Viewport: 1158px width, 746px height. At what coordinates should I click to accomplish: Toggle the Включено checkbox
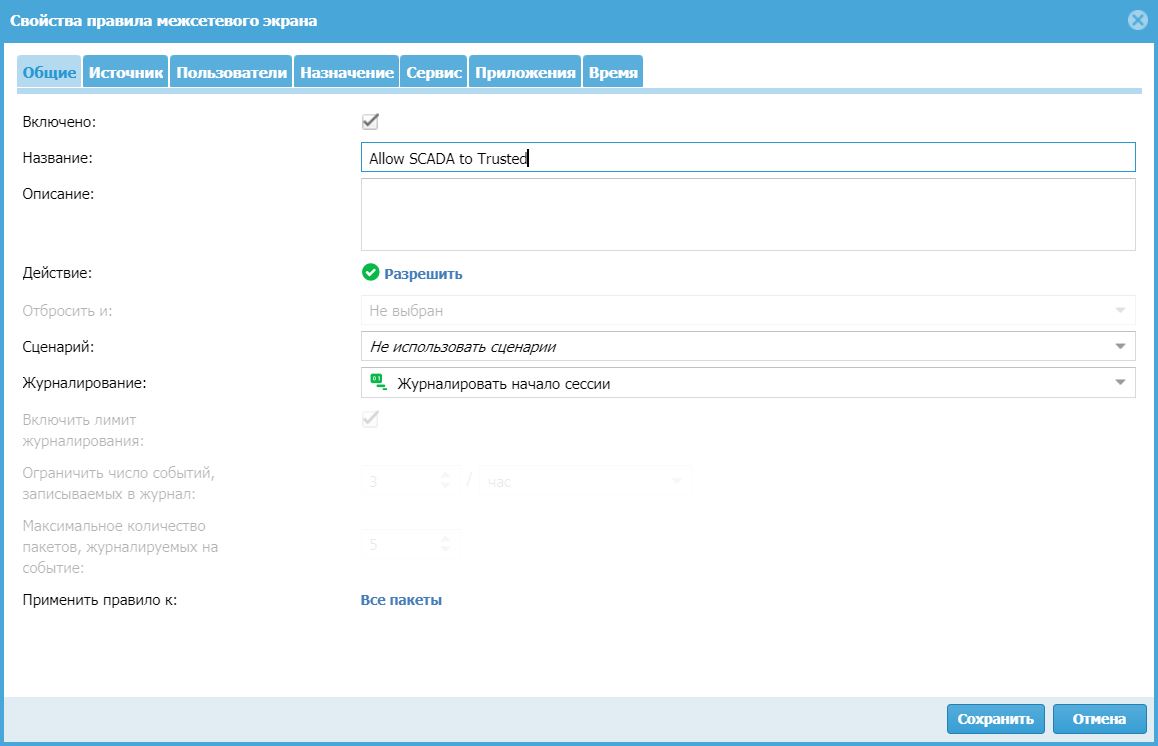tap(370, 121)
